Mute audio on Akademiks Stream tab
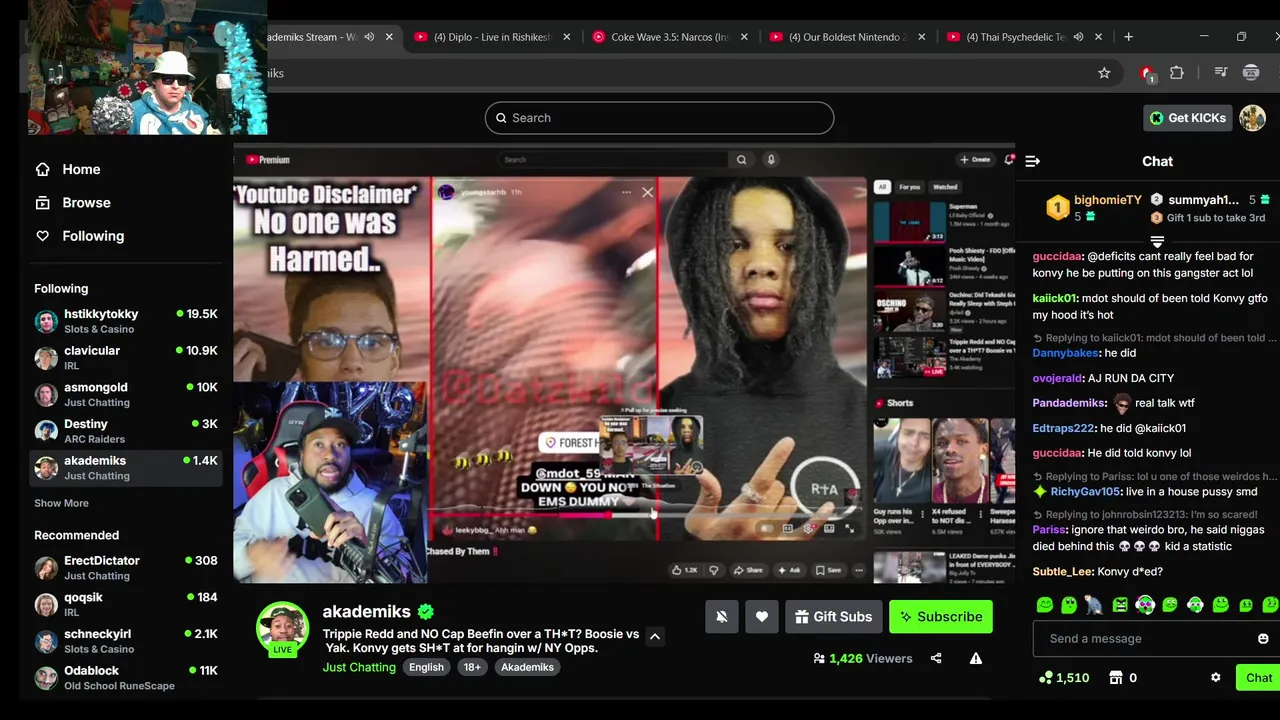This screenshot has width=1280, height=720. (x=369, y=37)
